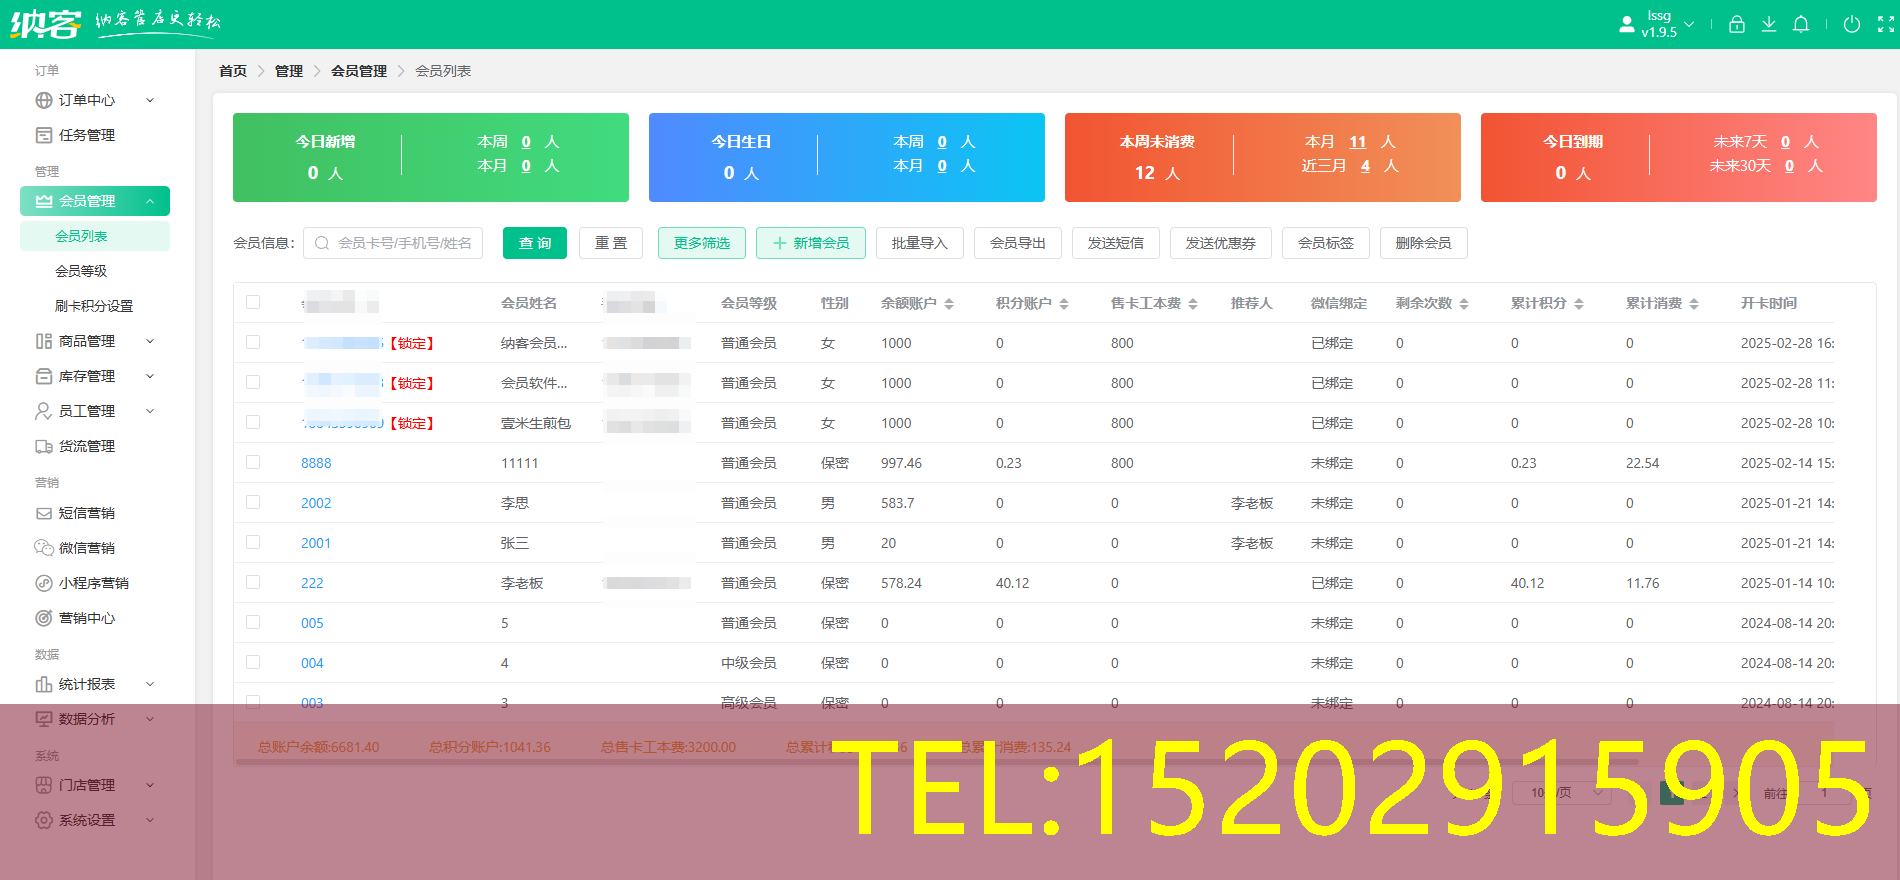Image resolution: width=1900 pixels, height=880 pixels.
Task: Click the power logout icon
Action: [1852, 25]
